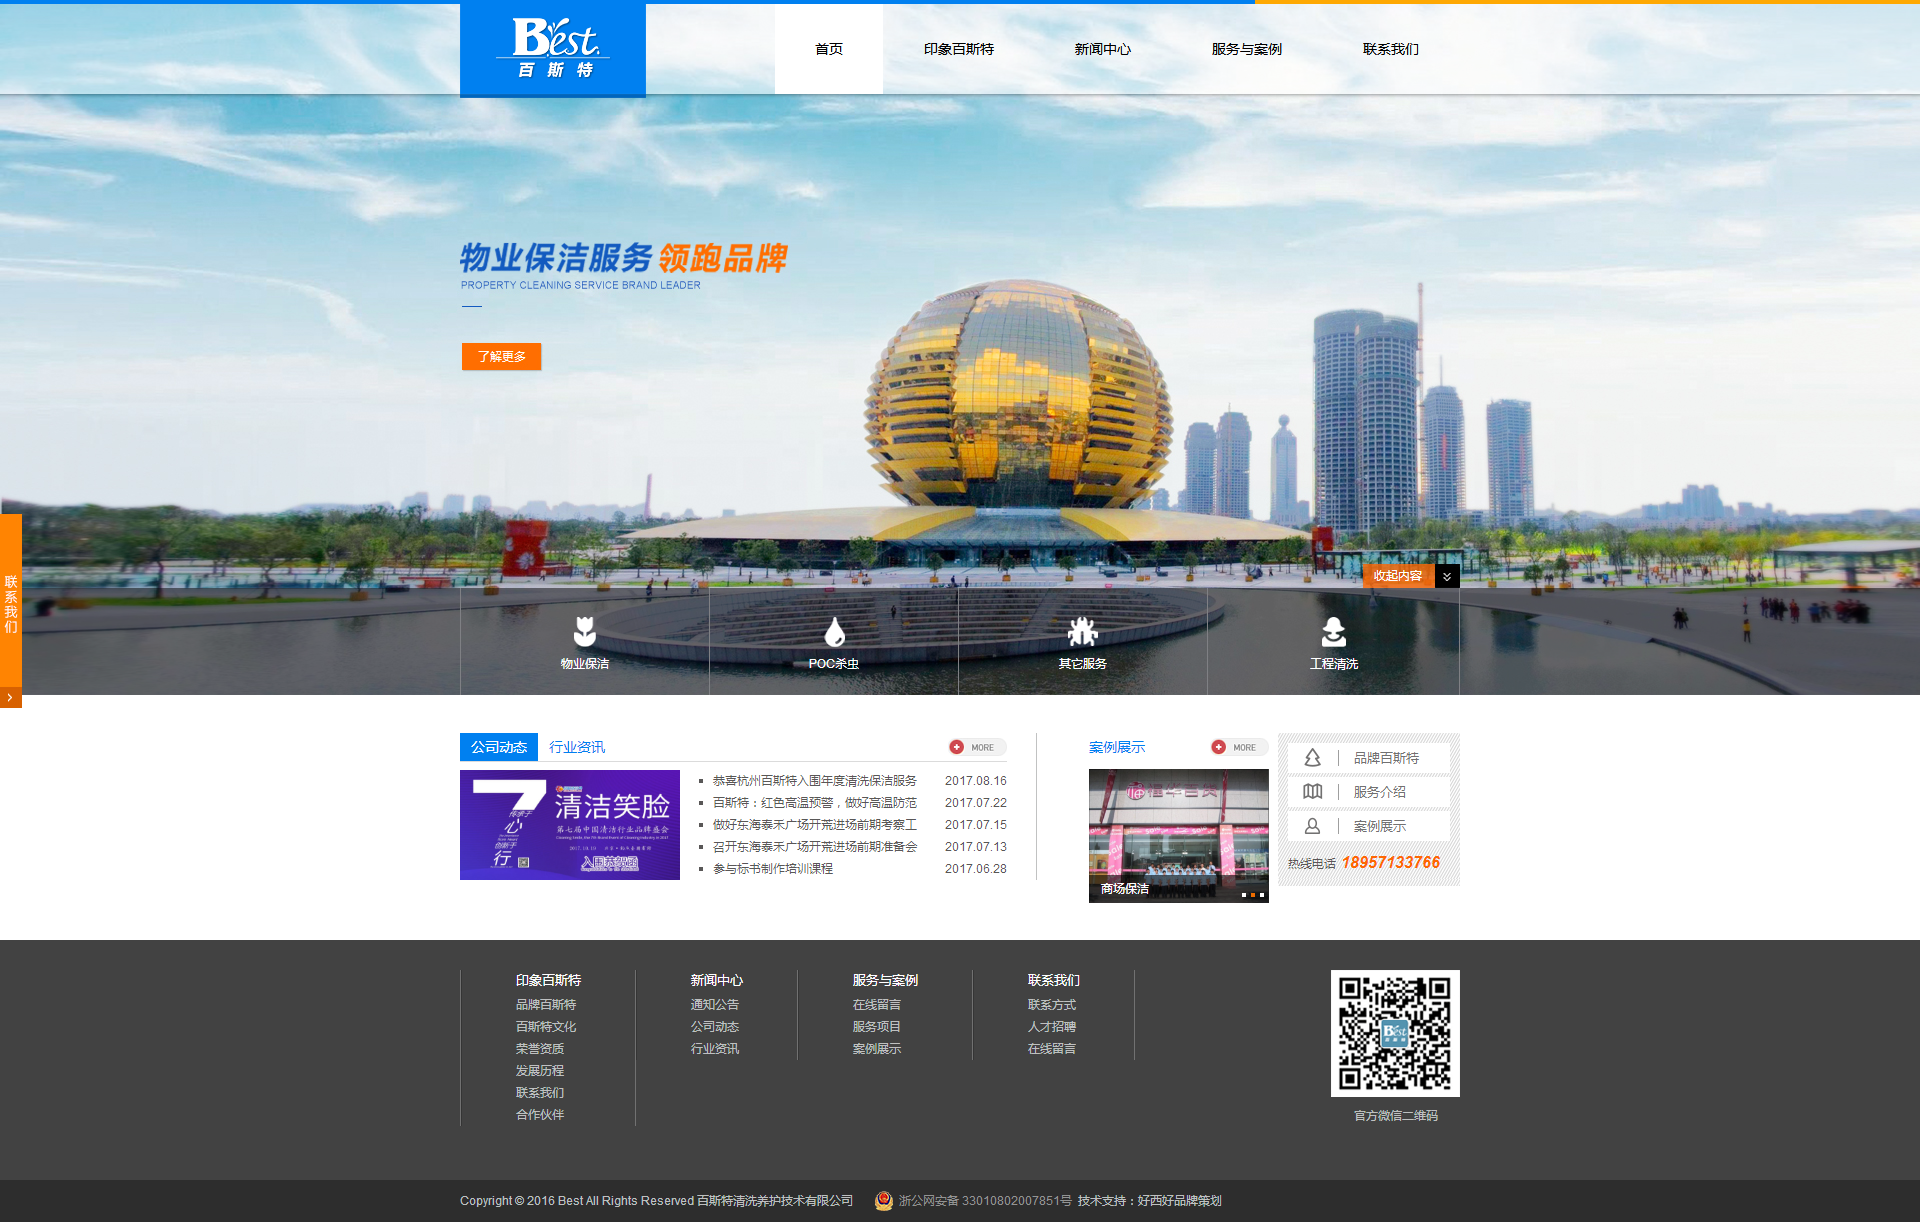Expand the left 联系我们 side arrow
The height and width of the screenshot is (1222, 1920).
click(x=10, y=697)
